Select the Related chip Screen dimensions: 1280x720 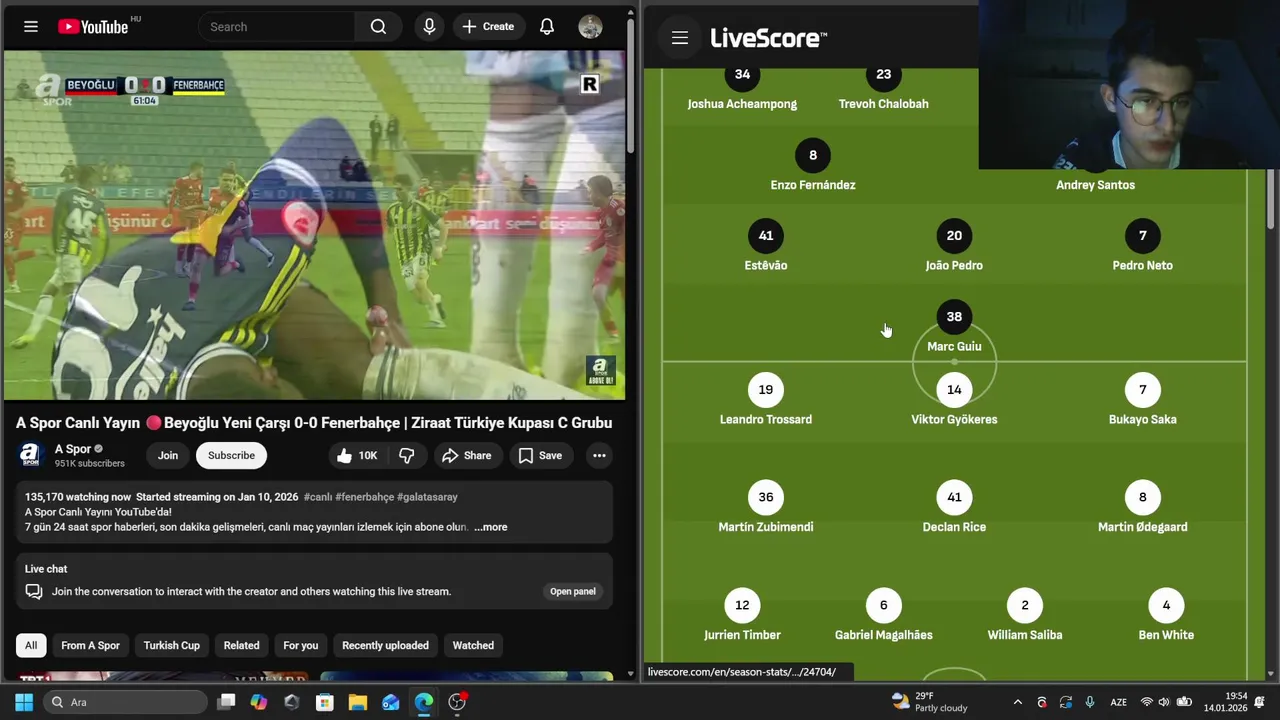tap(241, 645)
